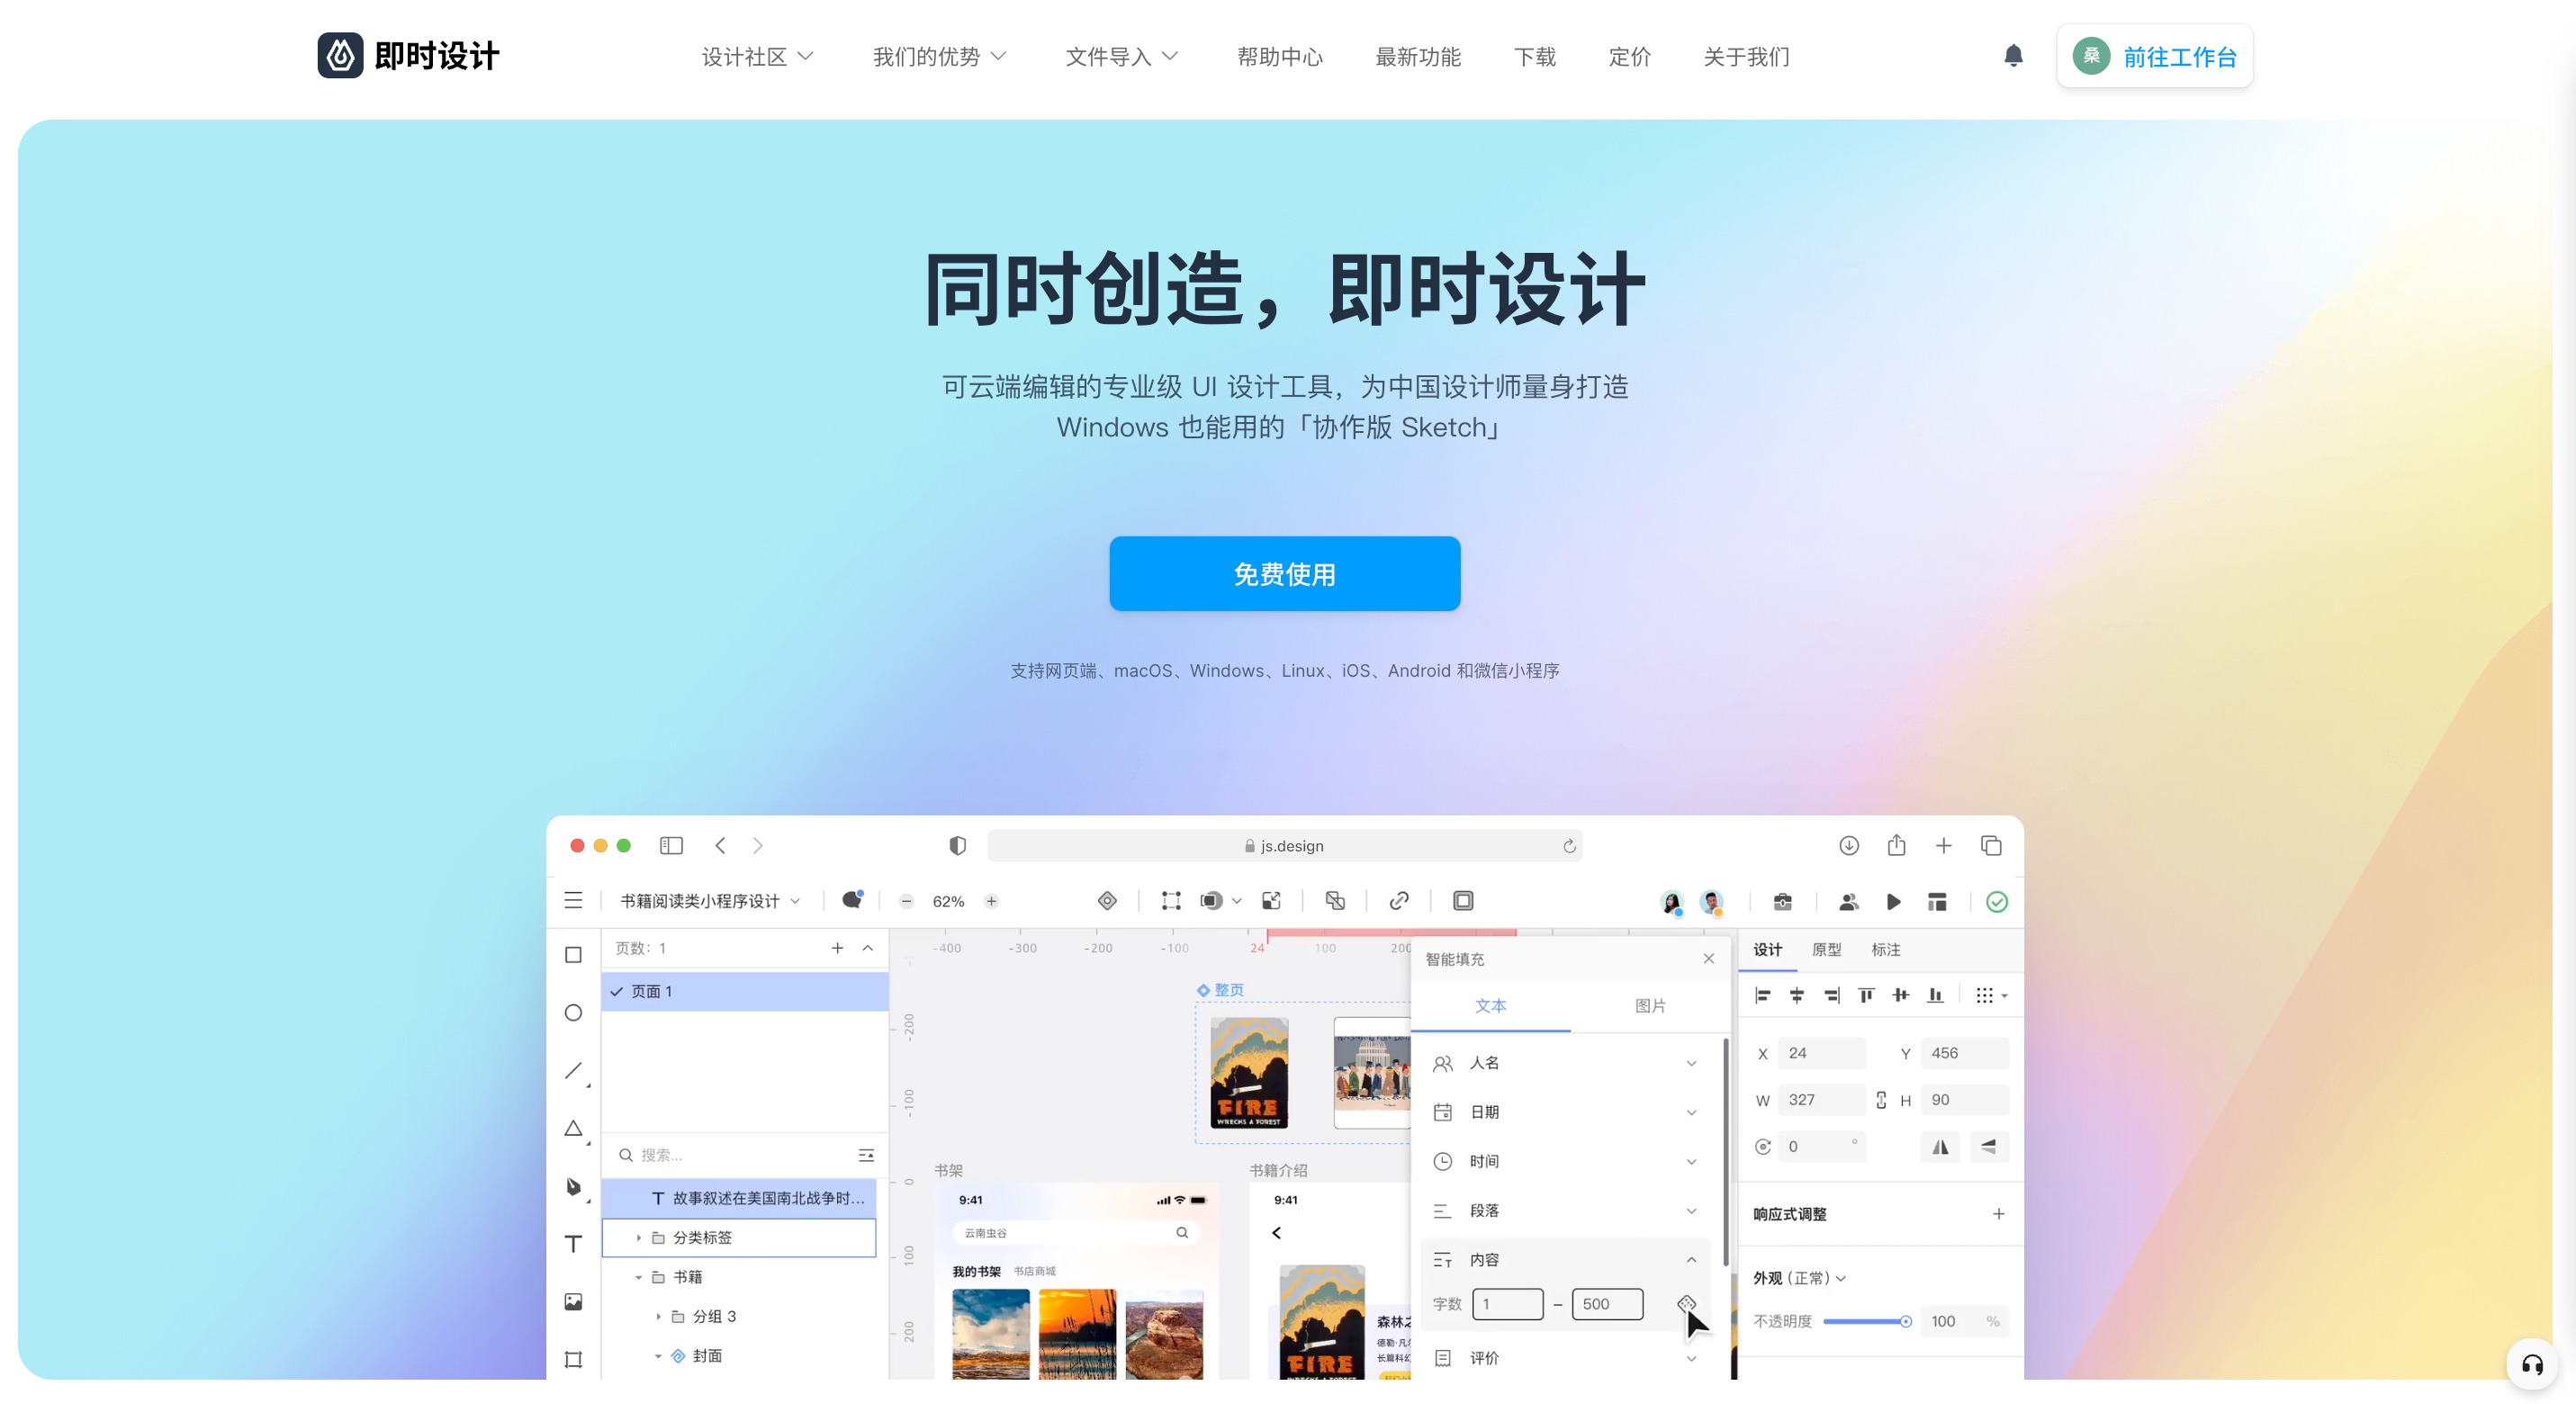Open the 外观 (正常) blend mode dropdown

[x=1799, y=1277]
